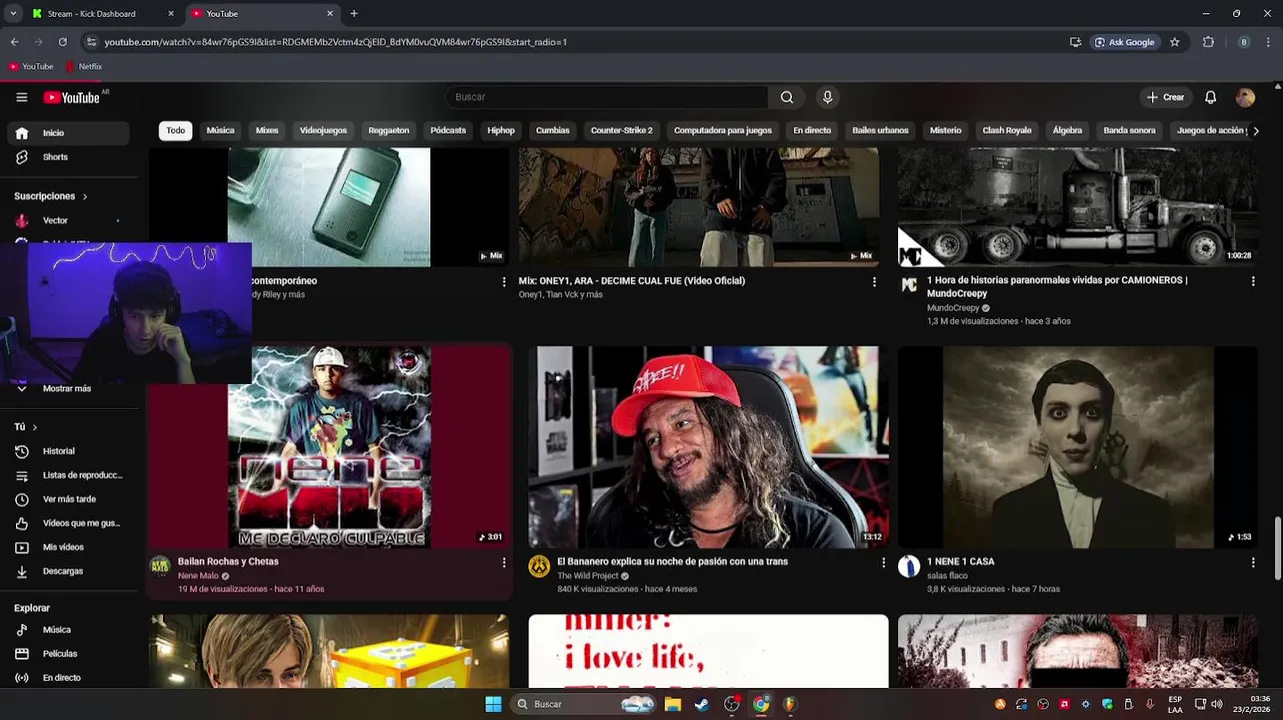
Task: Open options for Bailan Rochas y Chetas video
Action: click(x=504, y=563)
